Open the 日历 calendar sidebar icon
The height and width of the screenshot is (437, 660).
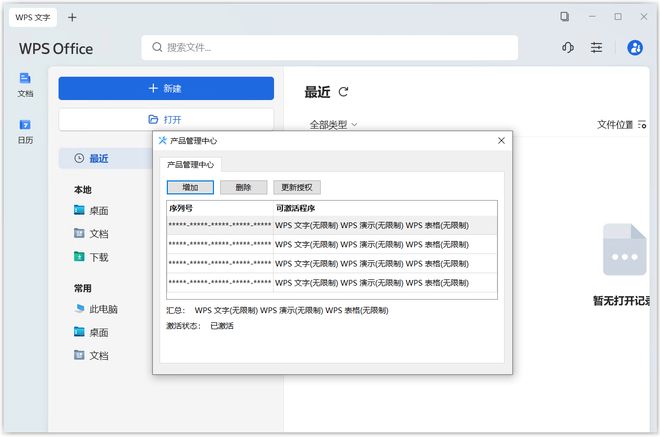click(25, 131)
